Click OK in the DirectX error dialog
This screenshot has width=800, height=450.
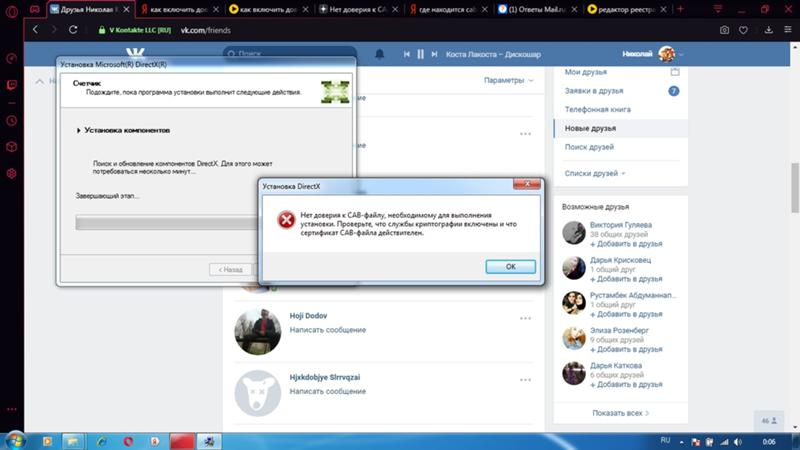(x=510, y=266)
